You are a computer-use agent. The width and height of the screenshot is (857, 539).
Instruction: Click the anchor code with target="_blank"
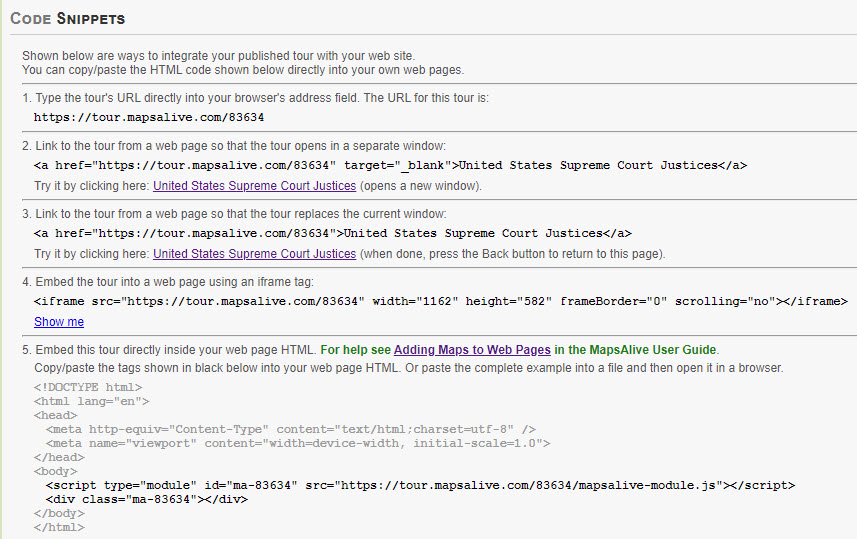[x=390, y=166]
